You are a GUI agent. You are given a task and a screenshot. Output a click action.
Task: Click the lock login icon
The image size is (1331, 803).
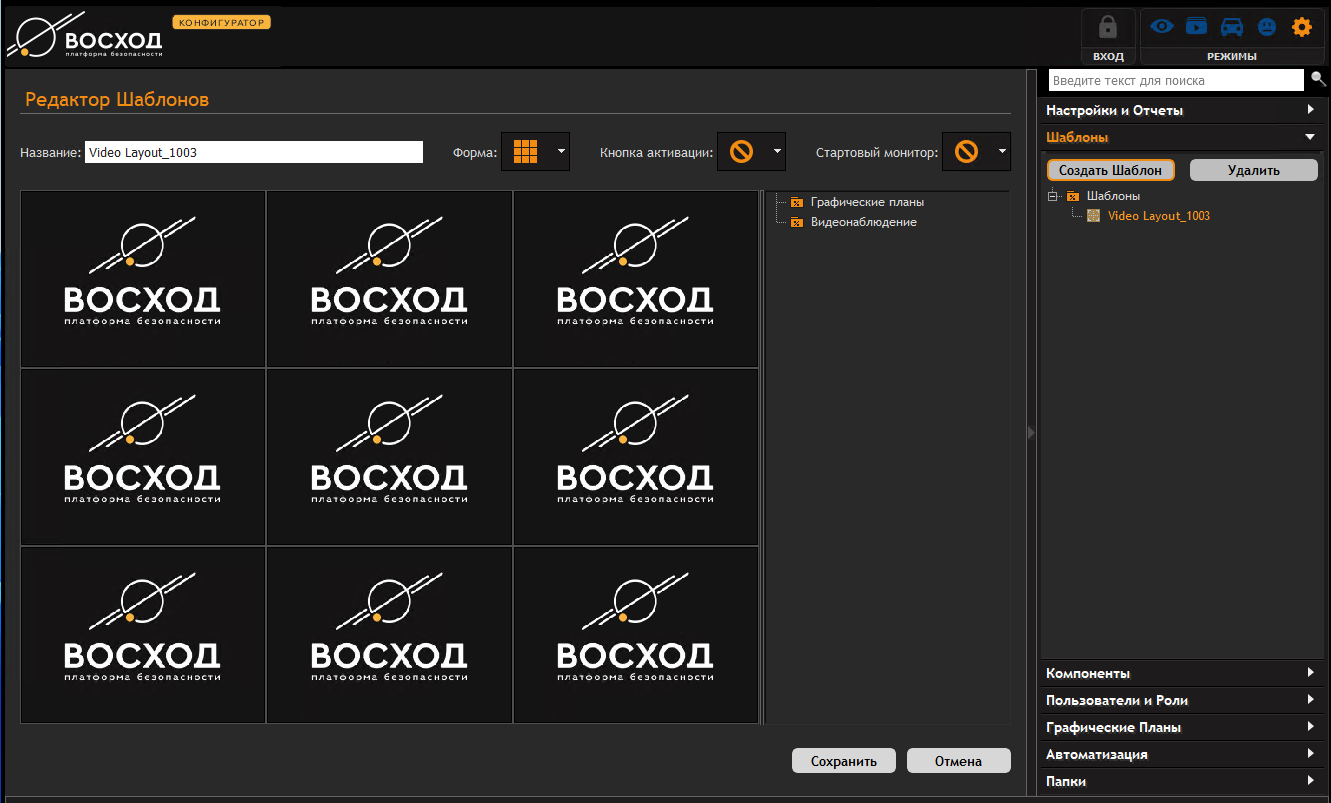(1107, 28)
